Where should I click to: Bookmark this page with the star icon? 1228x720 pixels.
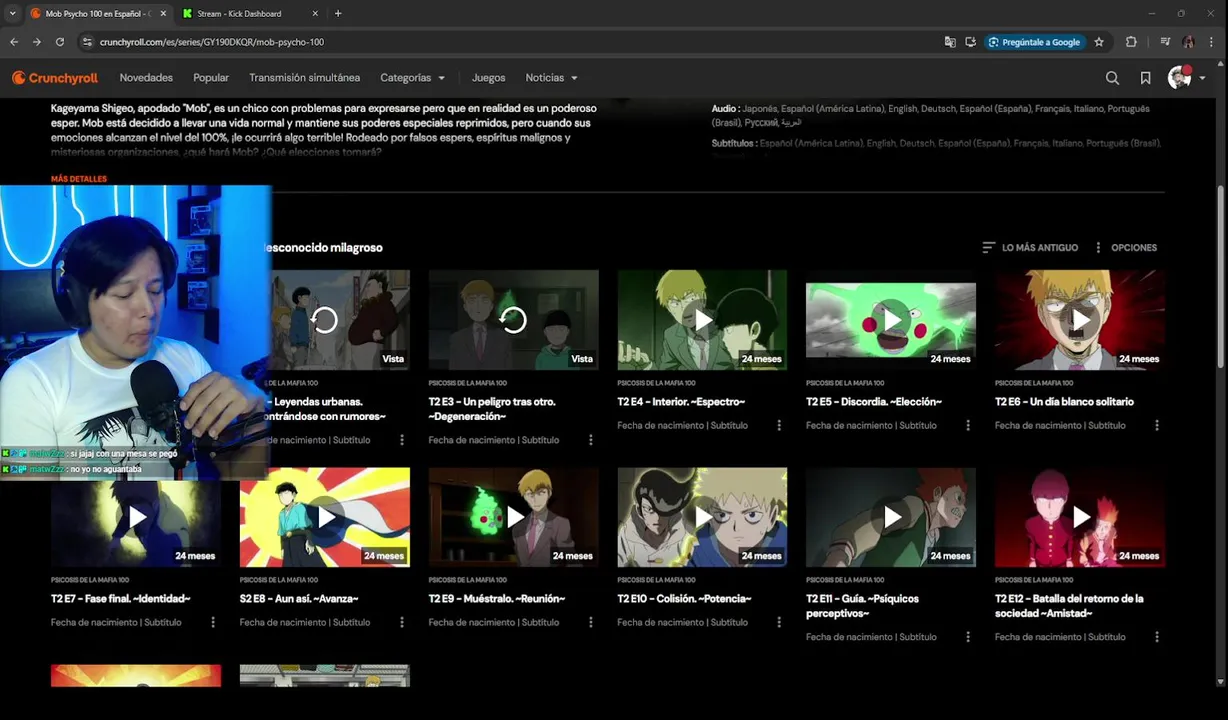pos(1099,42)
